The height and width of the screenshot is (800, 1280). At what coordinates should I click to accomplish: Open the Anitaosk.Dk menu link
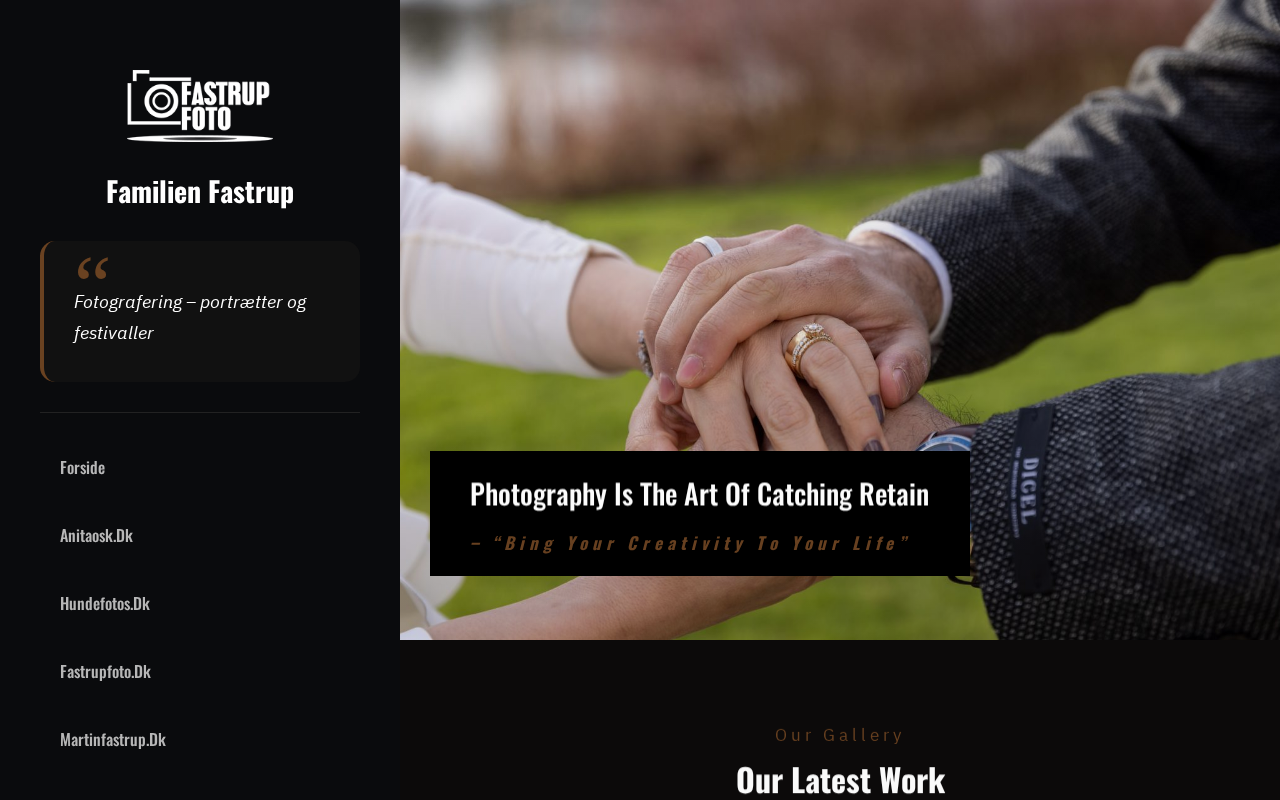[96, 535]
